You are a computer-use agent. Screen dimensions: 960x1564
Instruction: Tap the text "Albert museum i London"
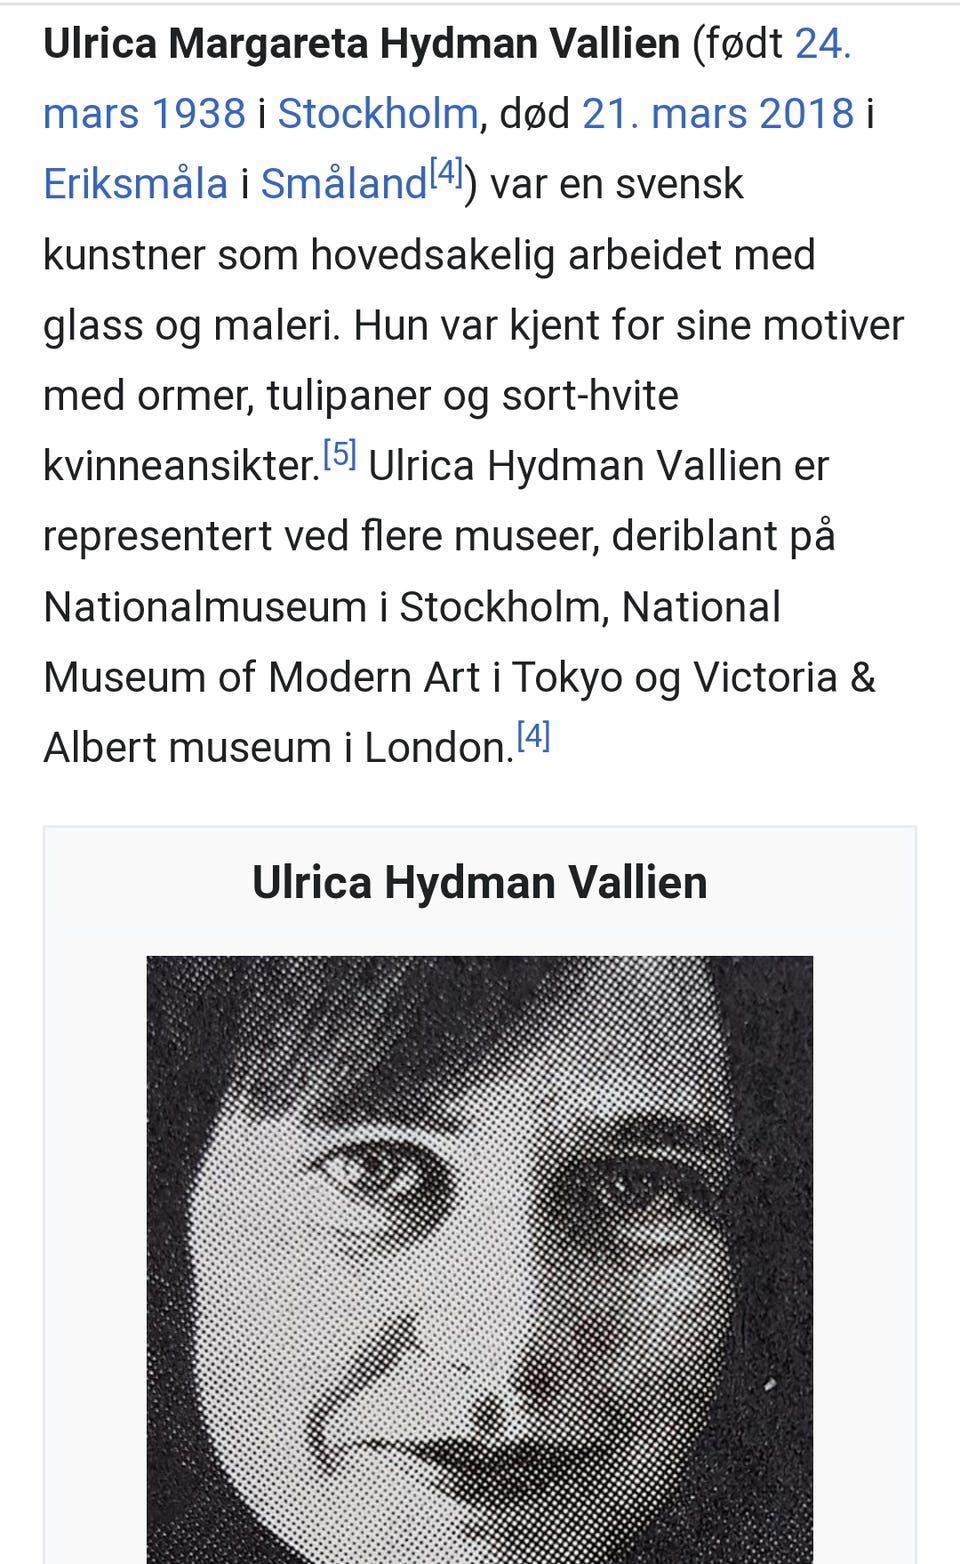click(279, 748)
